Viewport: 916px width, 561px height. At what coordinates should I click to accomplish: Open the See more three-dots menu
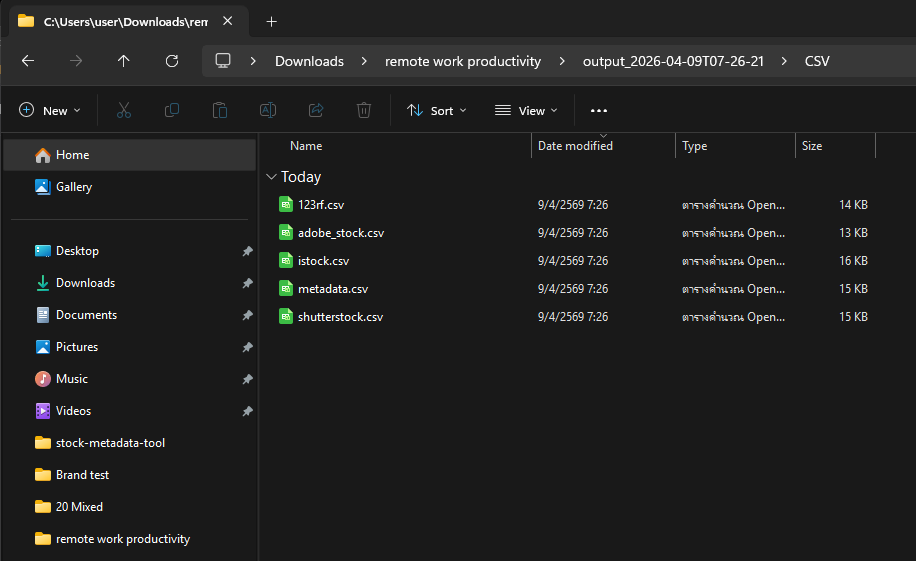[x=599, y=110]
